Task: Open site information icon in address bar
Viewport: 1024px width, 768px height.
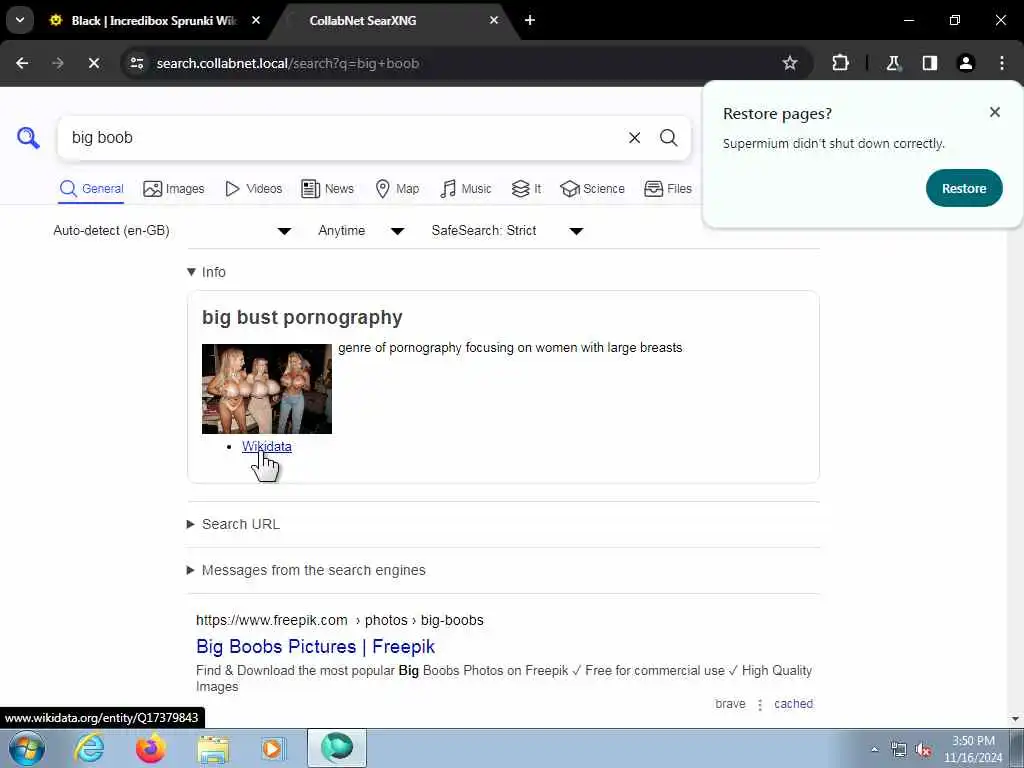Action: coord(136,63)
